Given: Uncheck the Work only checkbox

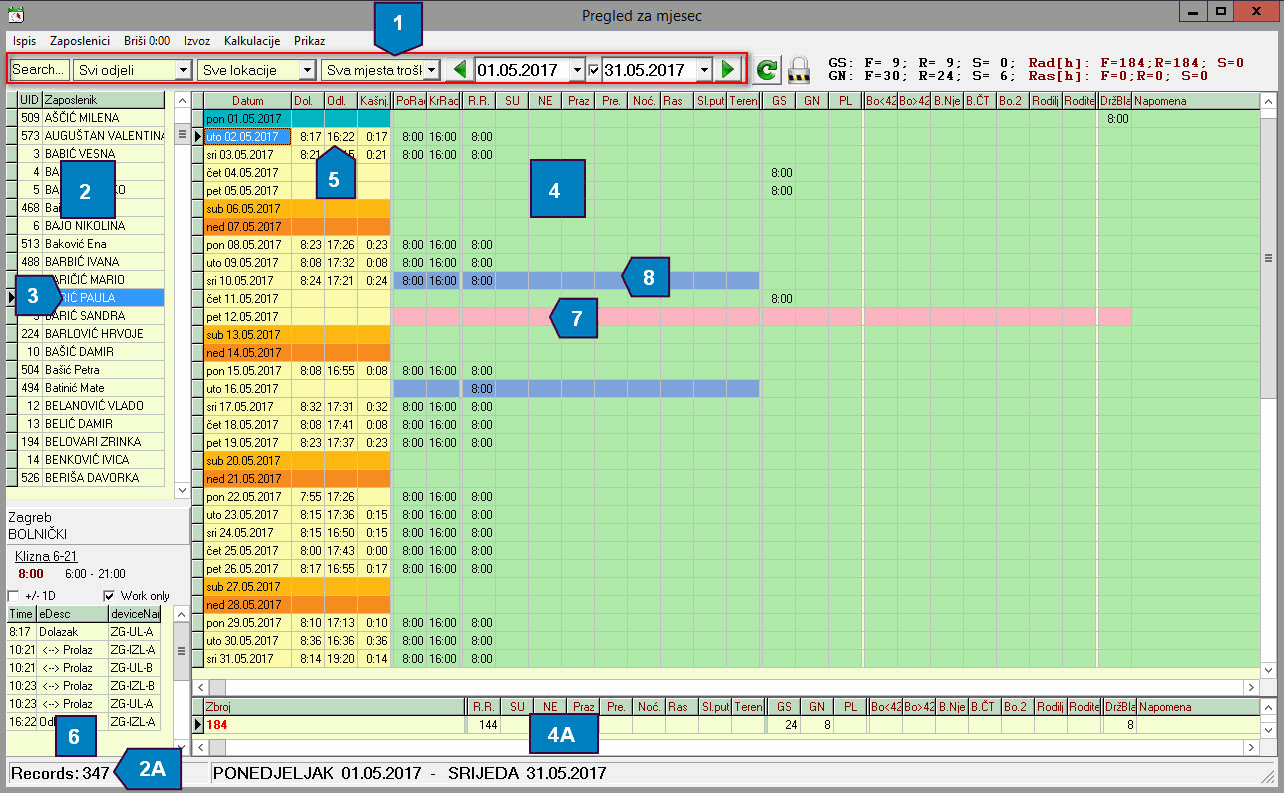Looking at the screenshot, I should 110,596.
